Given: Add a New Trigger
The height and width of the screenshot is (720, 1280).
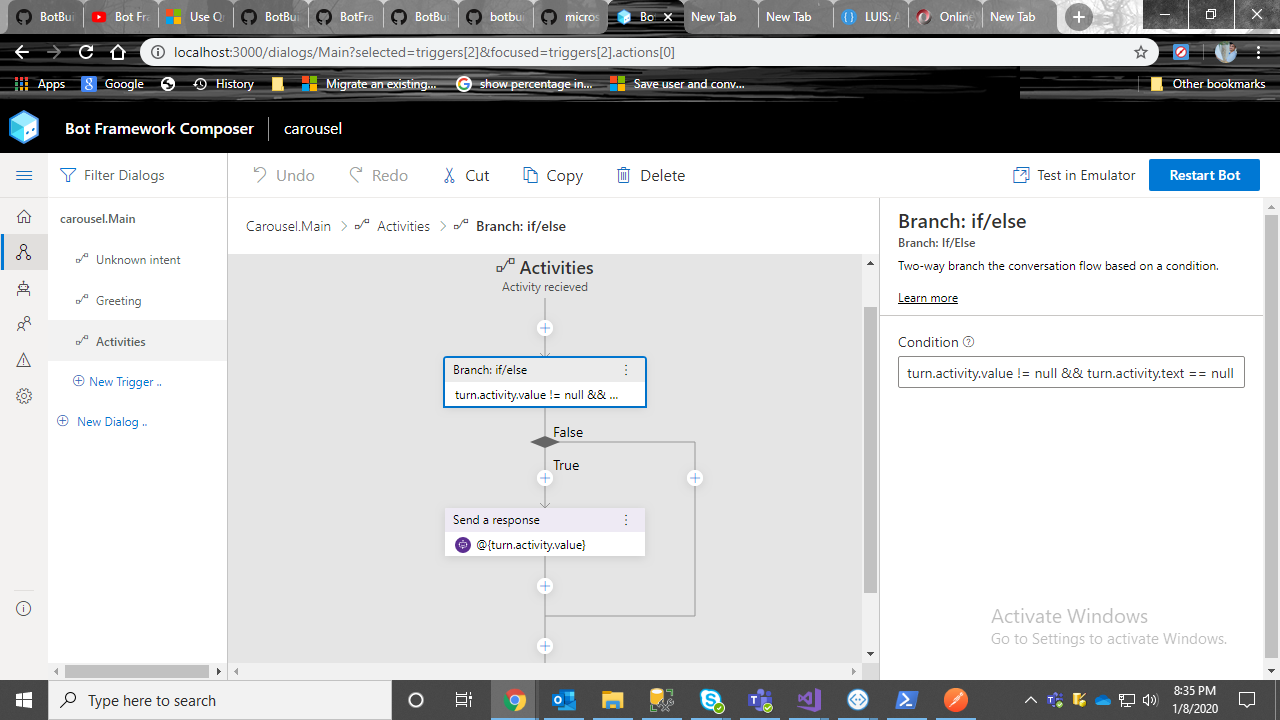Looking at the screenshot, I should click(x=117, y=381).
